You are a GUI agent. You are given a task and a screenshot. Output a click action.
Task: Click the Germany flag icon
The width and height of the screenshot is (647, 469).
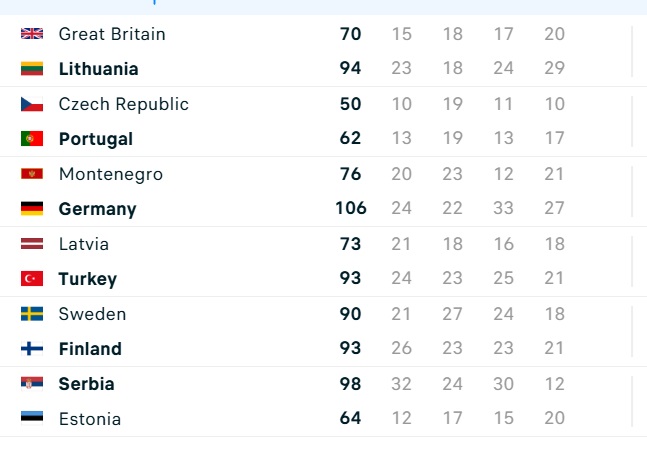[x=32, y=208]
